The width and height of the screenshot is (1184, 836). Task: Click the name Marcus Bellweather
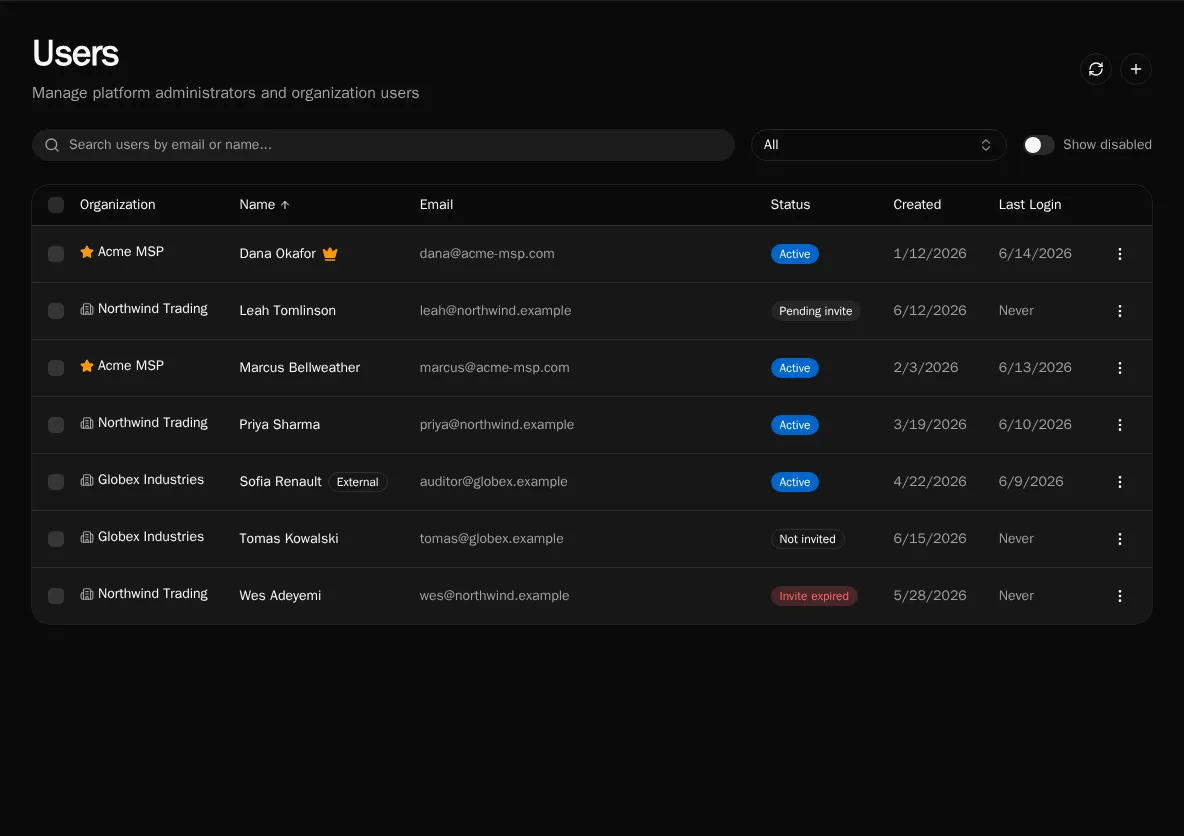pyautogui.click(x=300, y=368)
